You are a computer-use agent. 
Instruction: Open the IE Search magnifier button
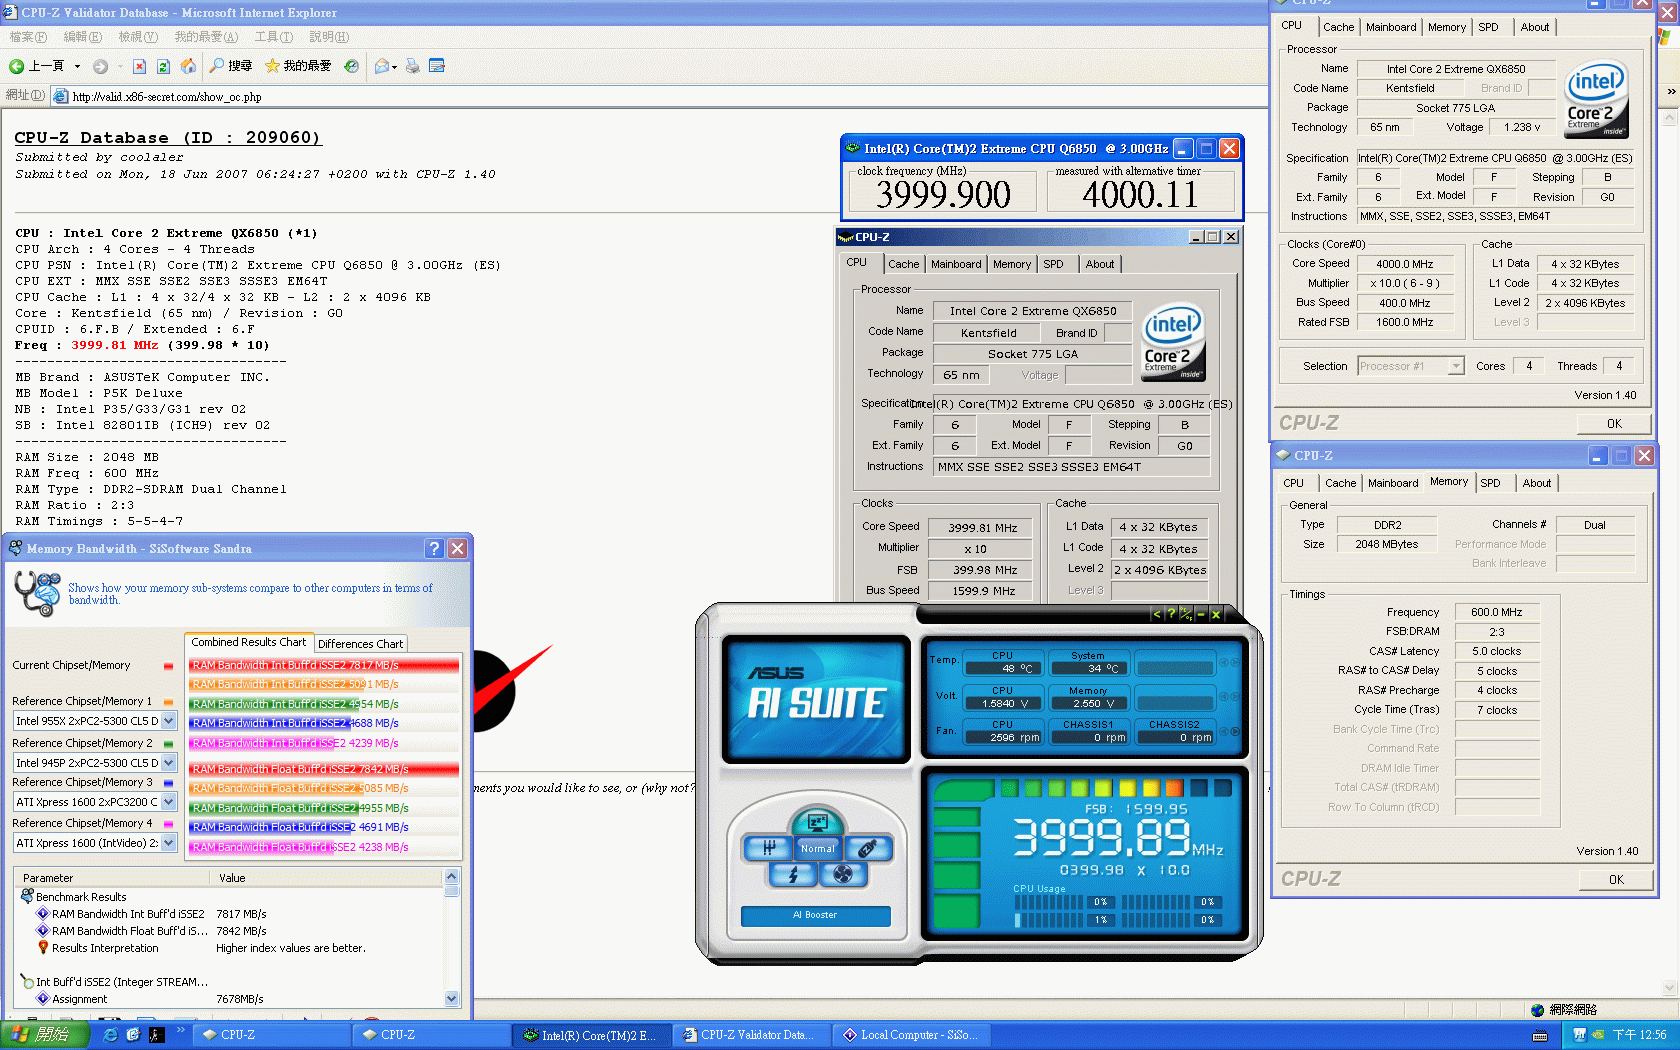tap(231, 66)
